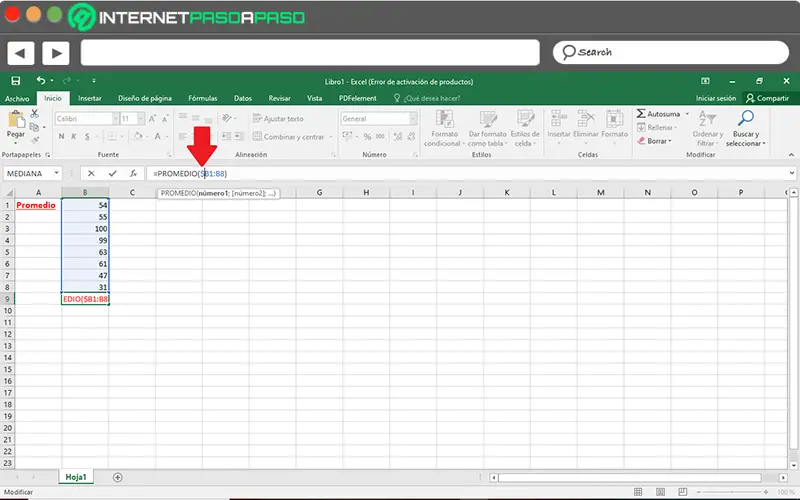
Task: Click the browser back arrow button
Action: pyautogui.click(x=20, y=53)
